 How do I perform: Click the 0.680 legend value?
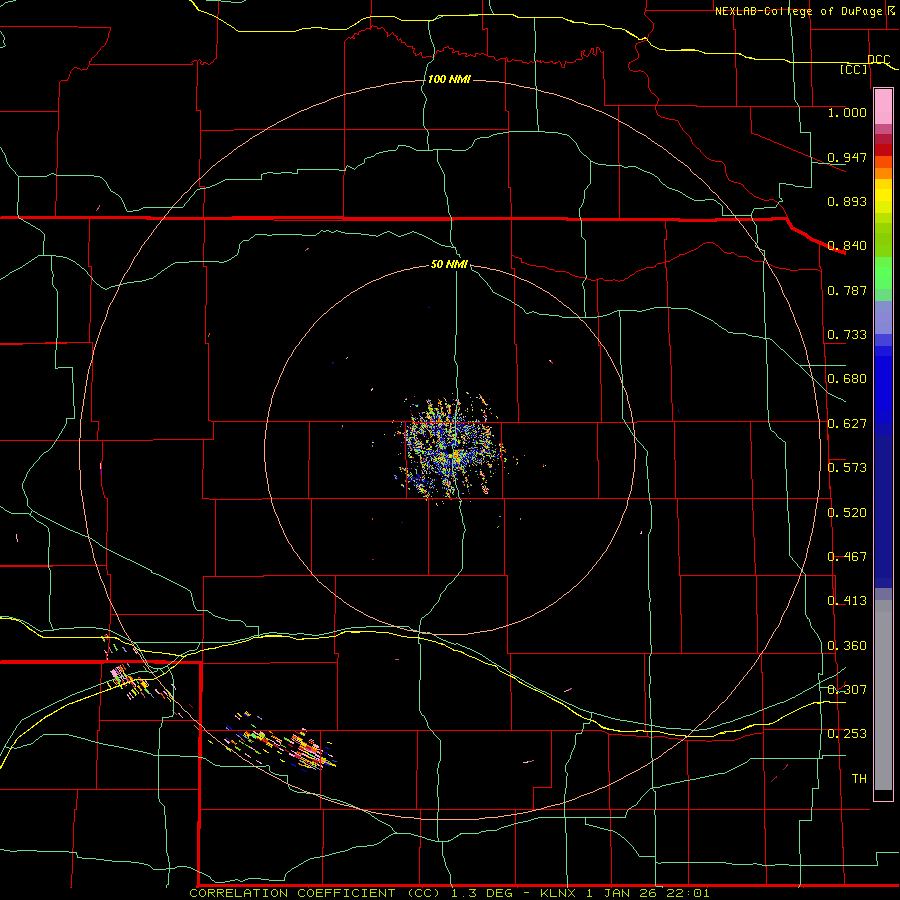(x=847, y=379)
